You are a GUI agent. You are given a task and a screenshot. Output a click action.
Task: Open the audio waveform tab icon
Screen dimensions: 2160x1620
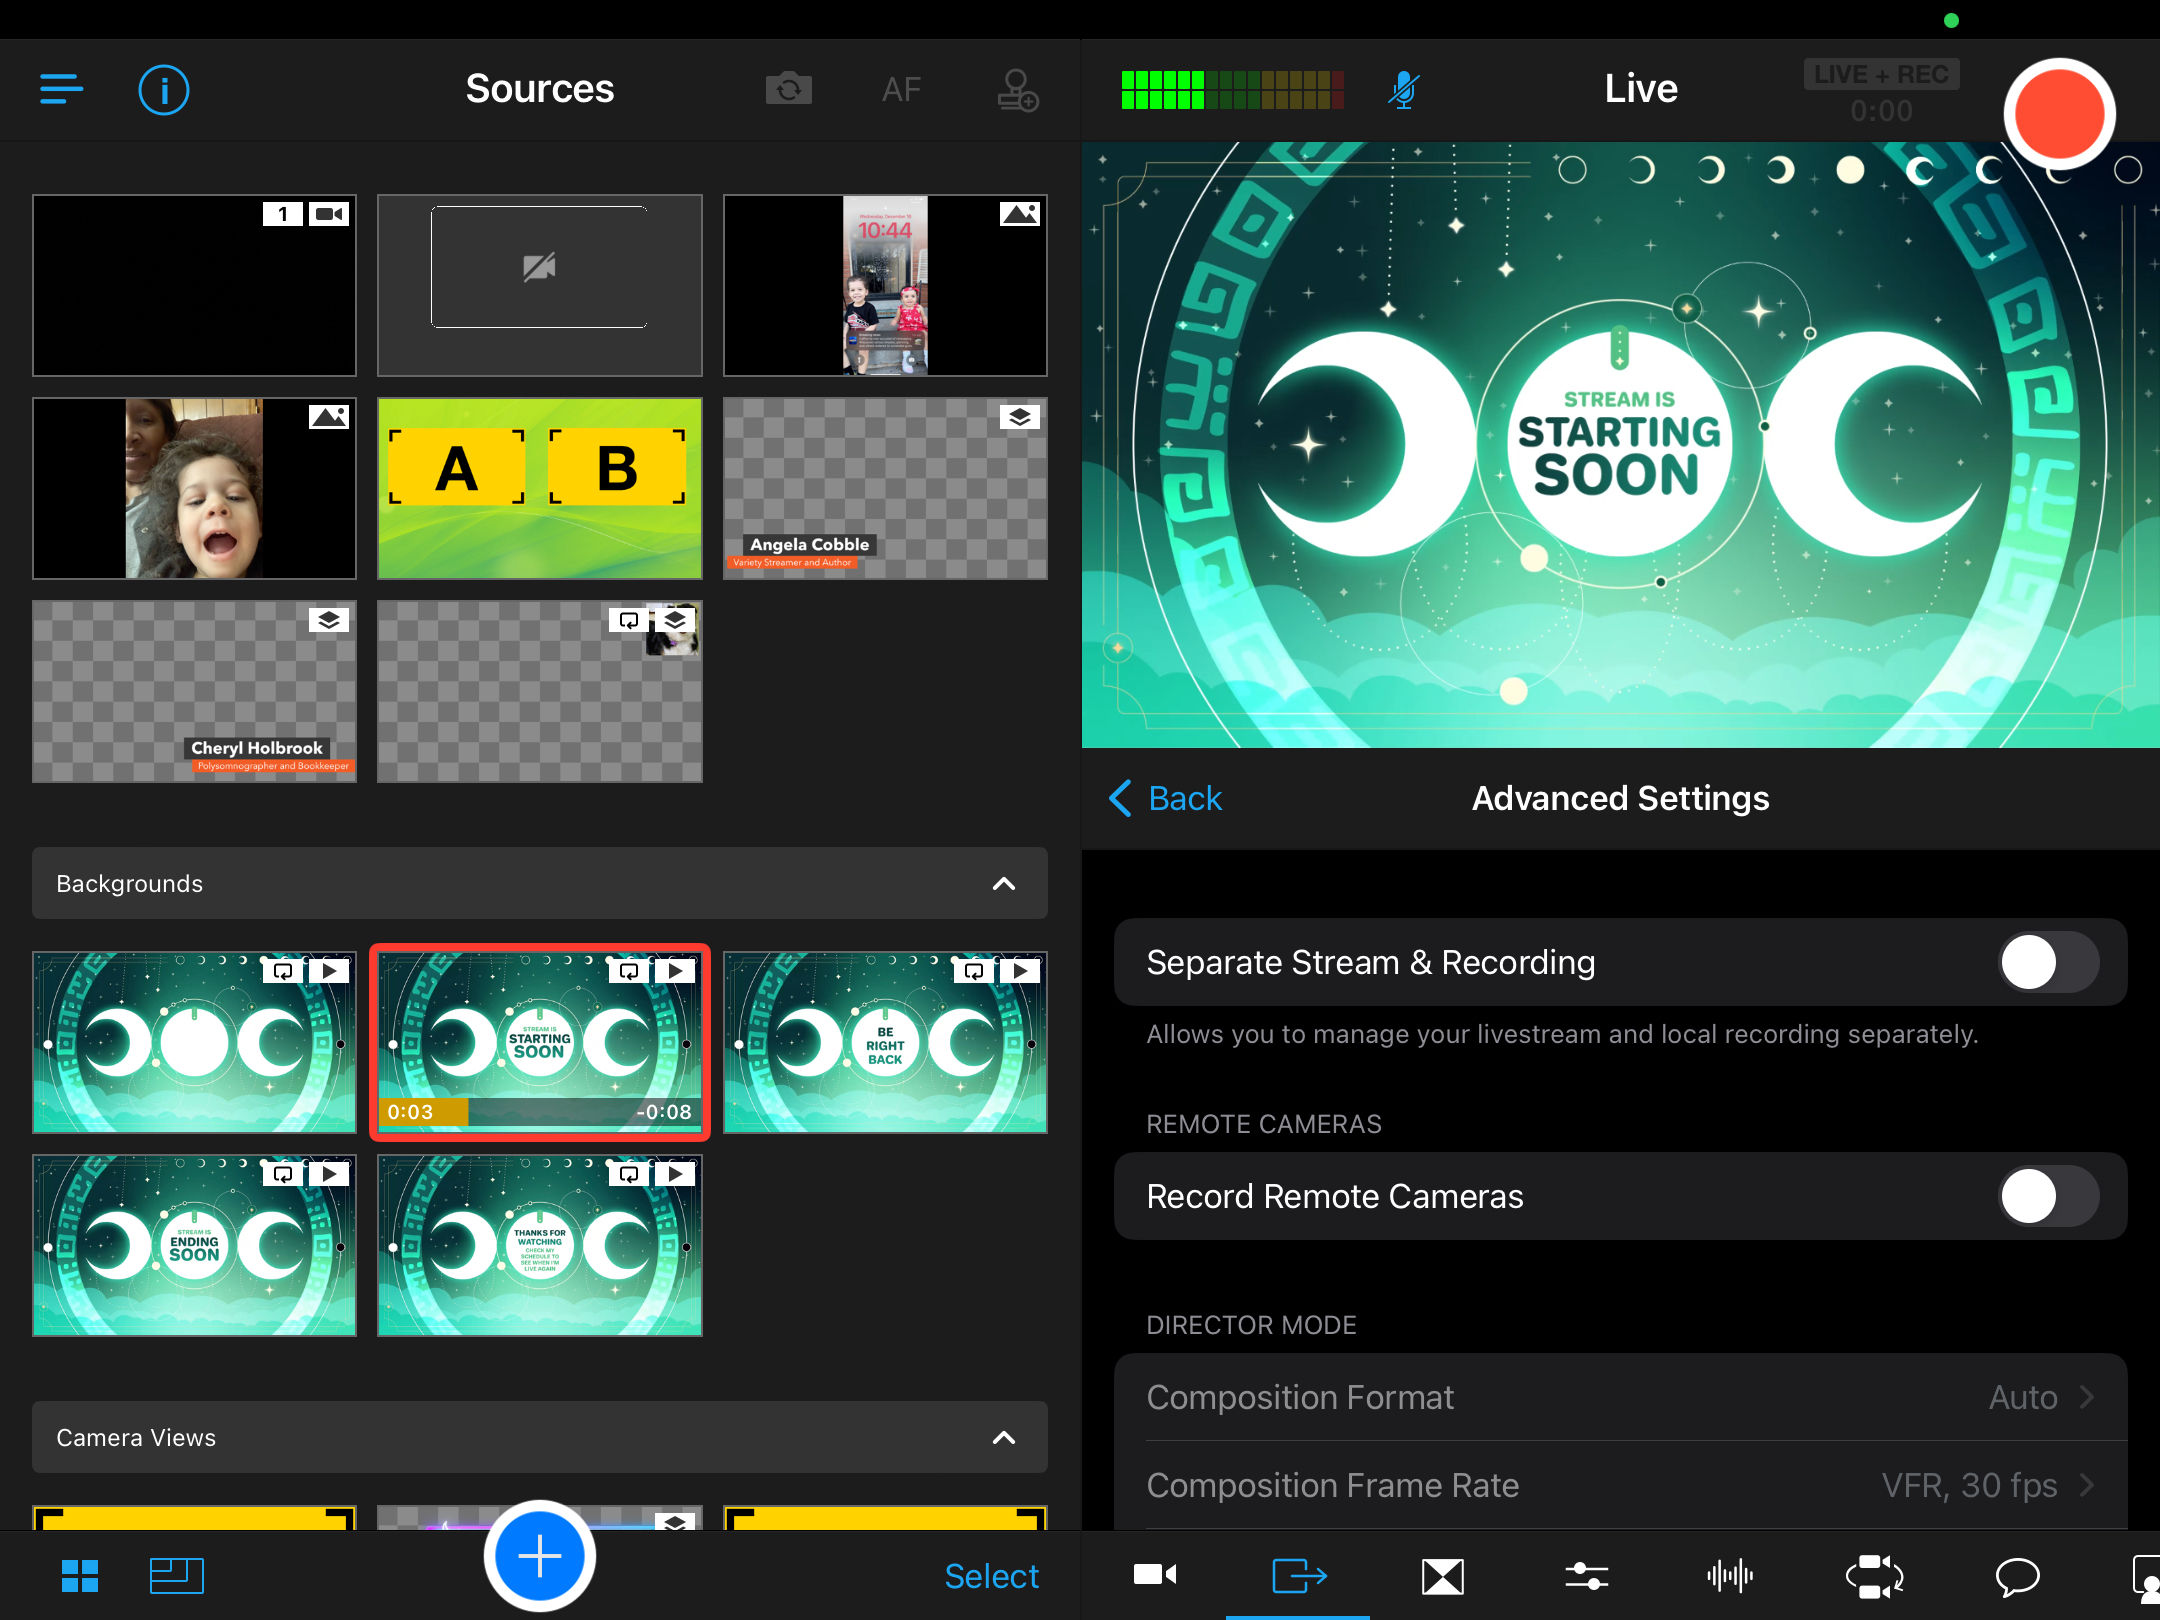click(x=1729, y=1576)
